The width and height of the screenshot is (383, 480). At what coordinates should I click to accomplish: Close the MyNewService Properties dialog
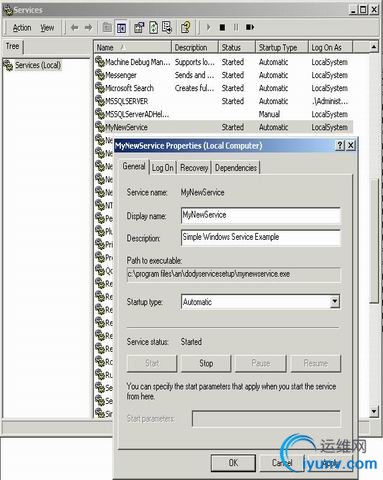pos(350,145)
